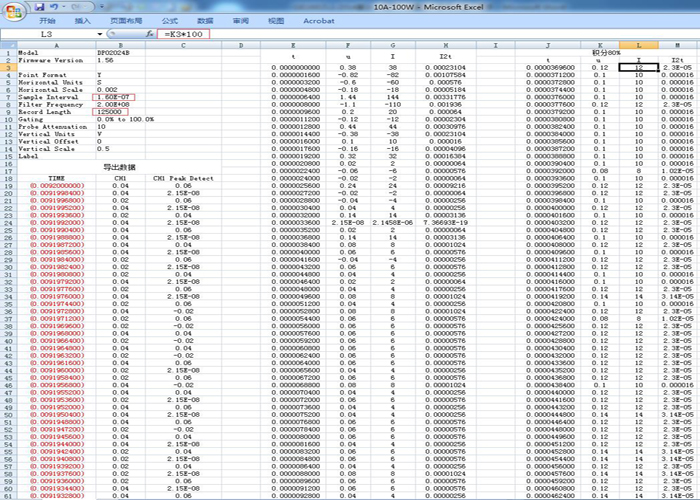Select column D header
Viewport: 700px width, 500px height.
241,45
